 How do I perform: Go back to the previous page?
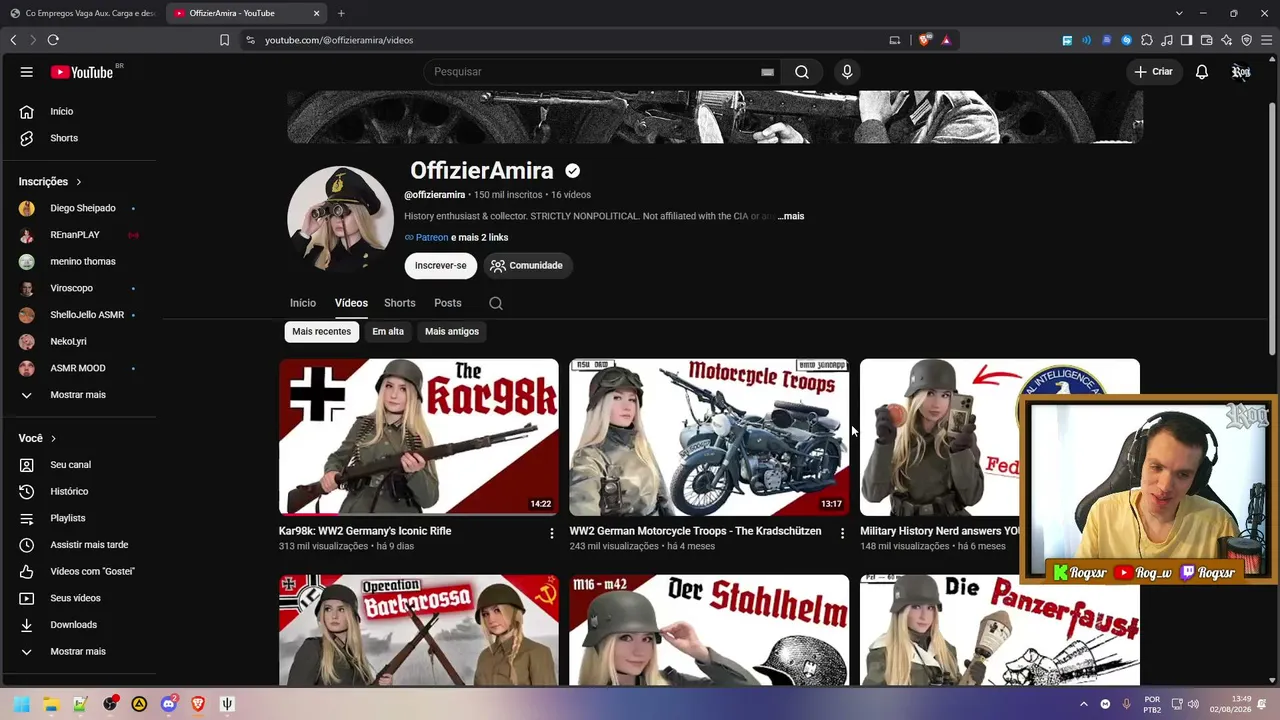(x=13, y=40)
